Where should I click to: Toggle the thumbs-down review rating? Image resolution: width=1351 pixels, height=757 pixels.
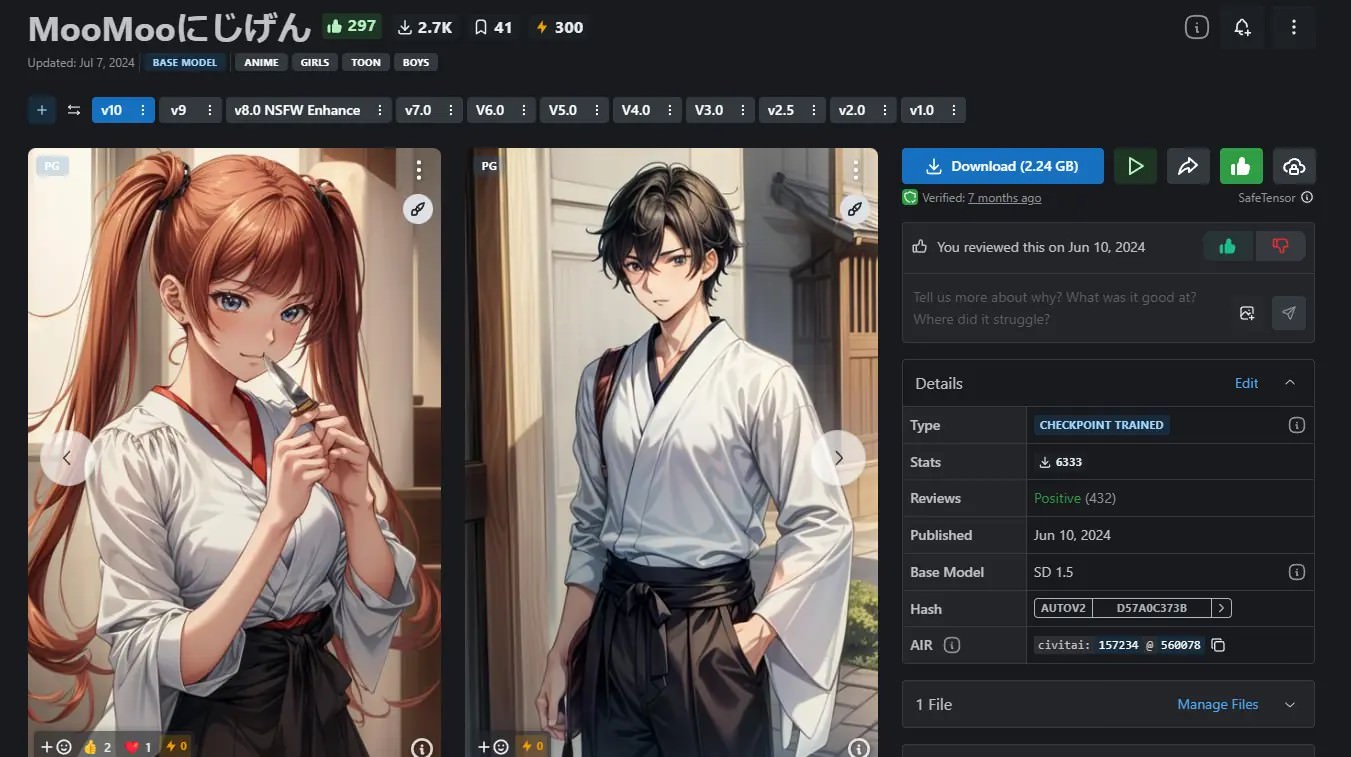tap(1280, 247)
